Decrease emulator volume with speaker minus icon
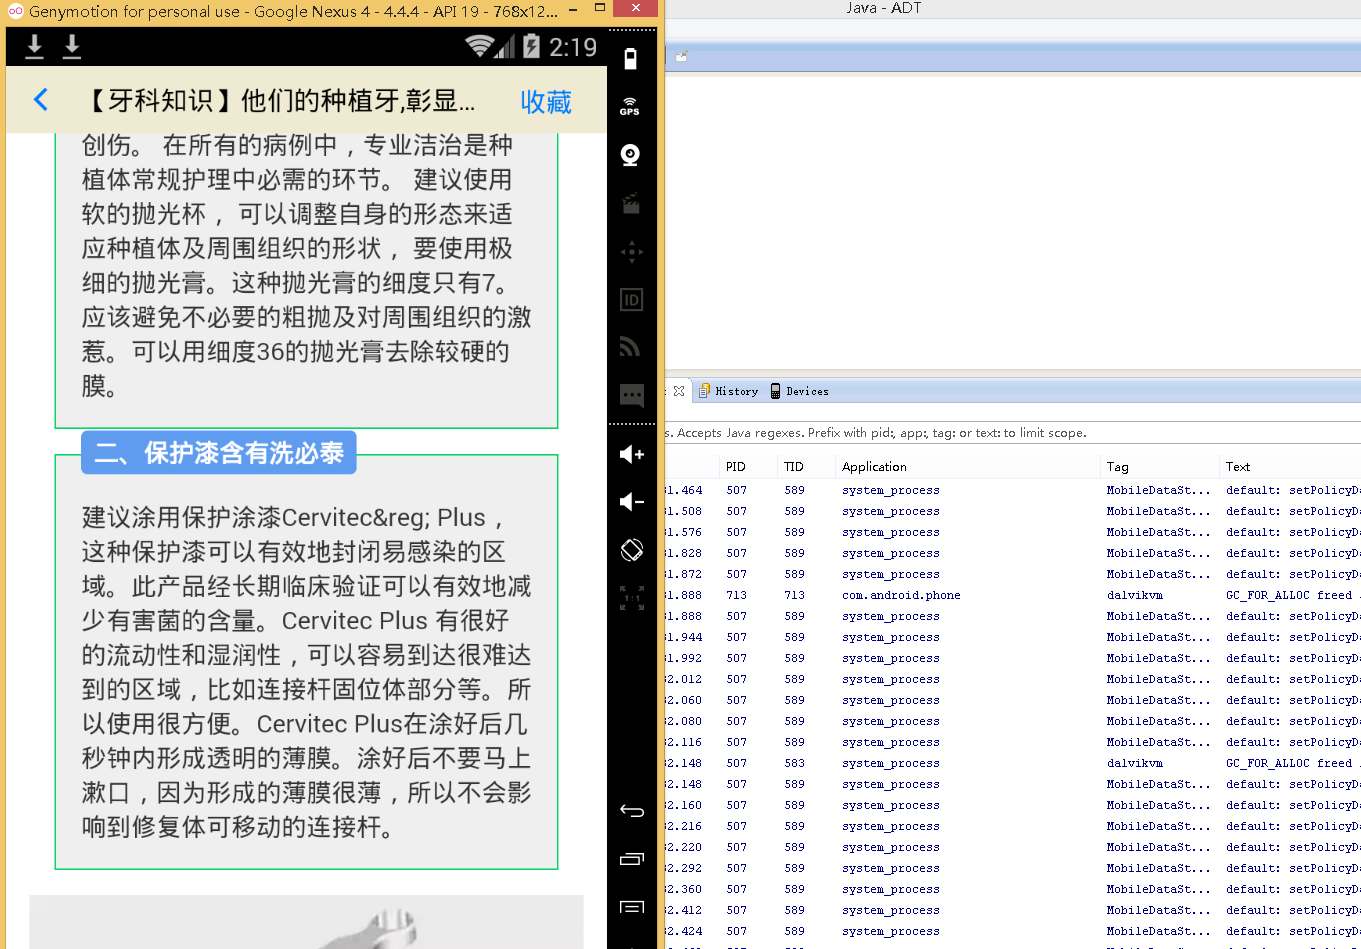 tap(631, 502)
